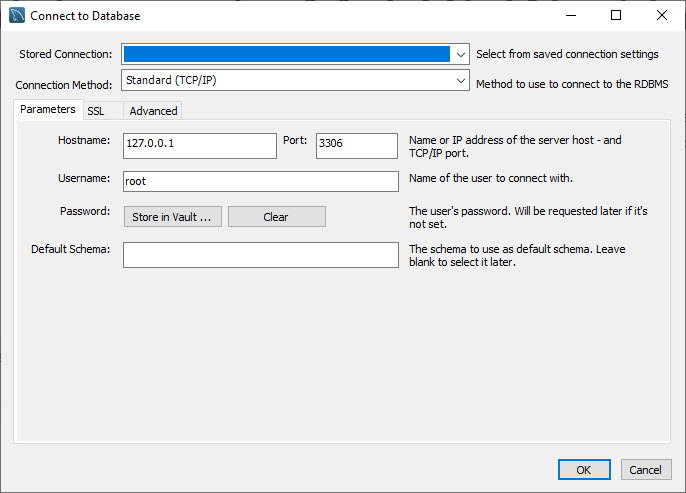This screenshot has height=493, width=686.
Task: Click the Store in Vault button
Action: (x=173, y=217)
